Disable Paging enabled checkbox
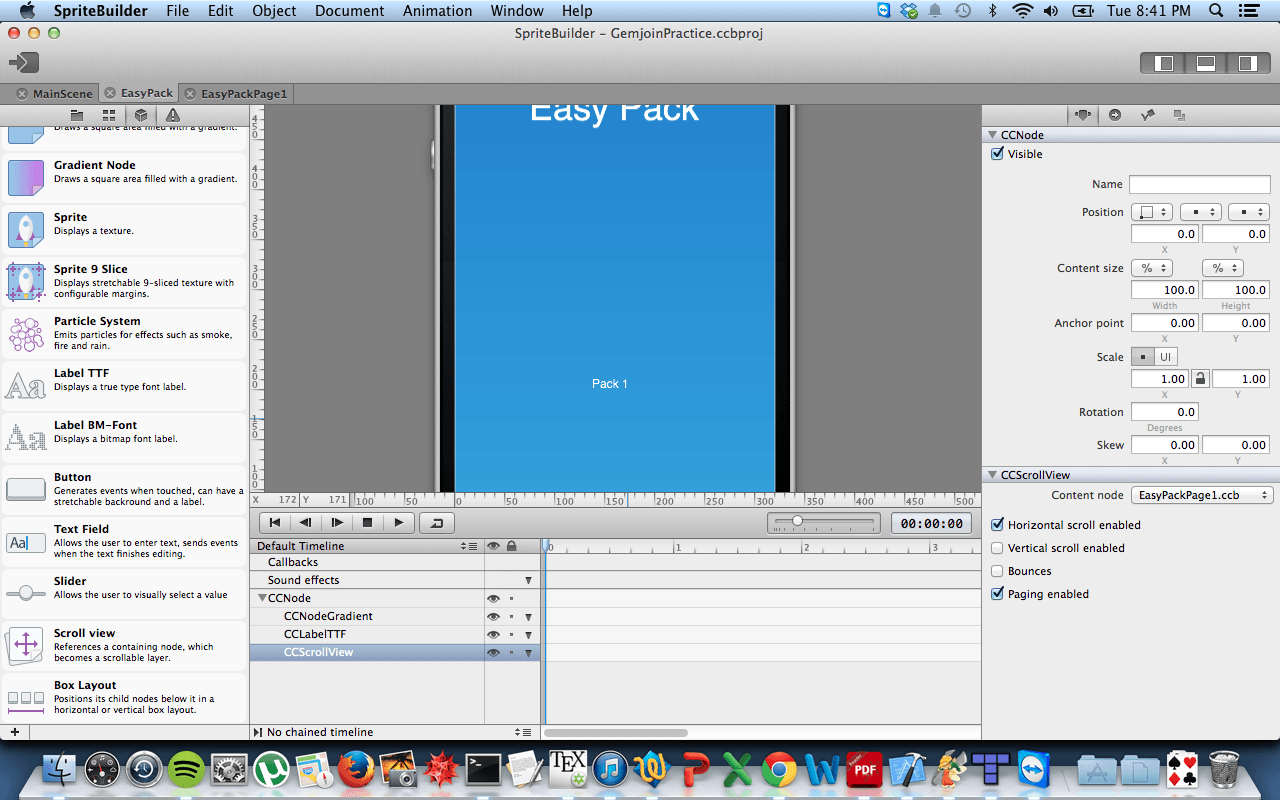This screenshot has width=1280, height=800. tap(997, 594)
